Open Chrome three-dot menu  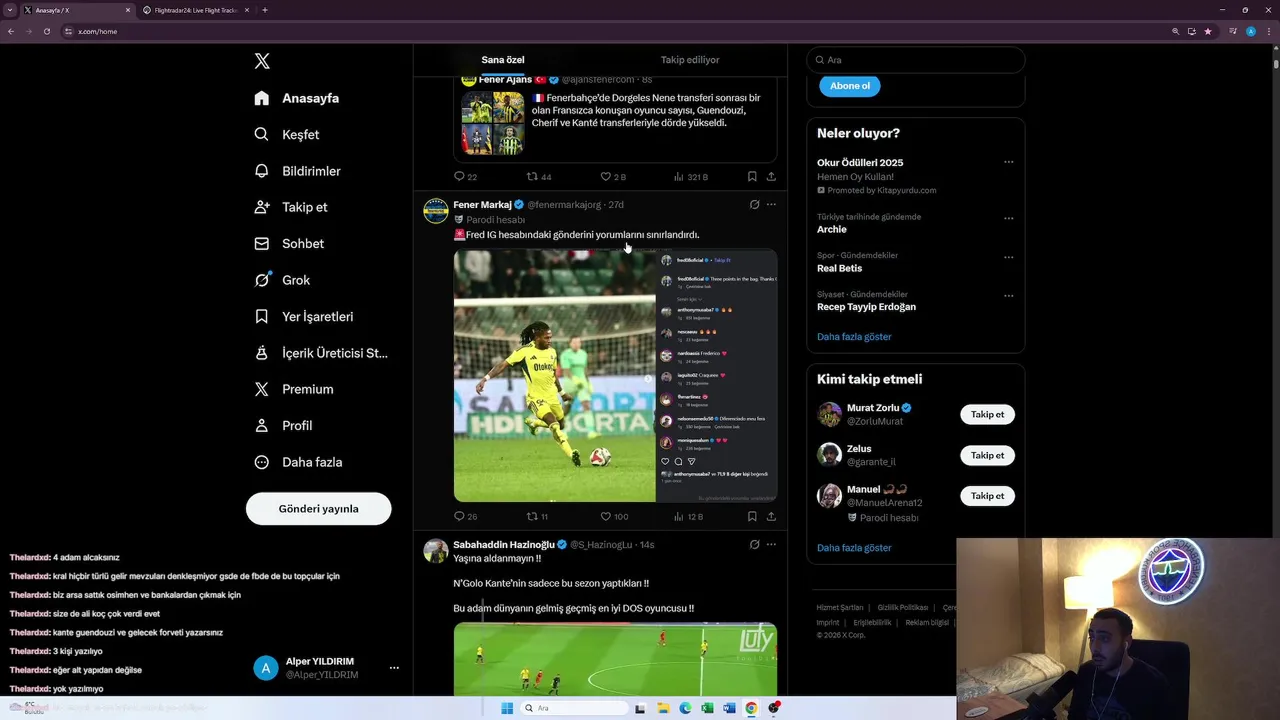[1268, 31]
